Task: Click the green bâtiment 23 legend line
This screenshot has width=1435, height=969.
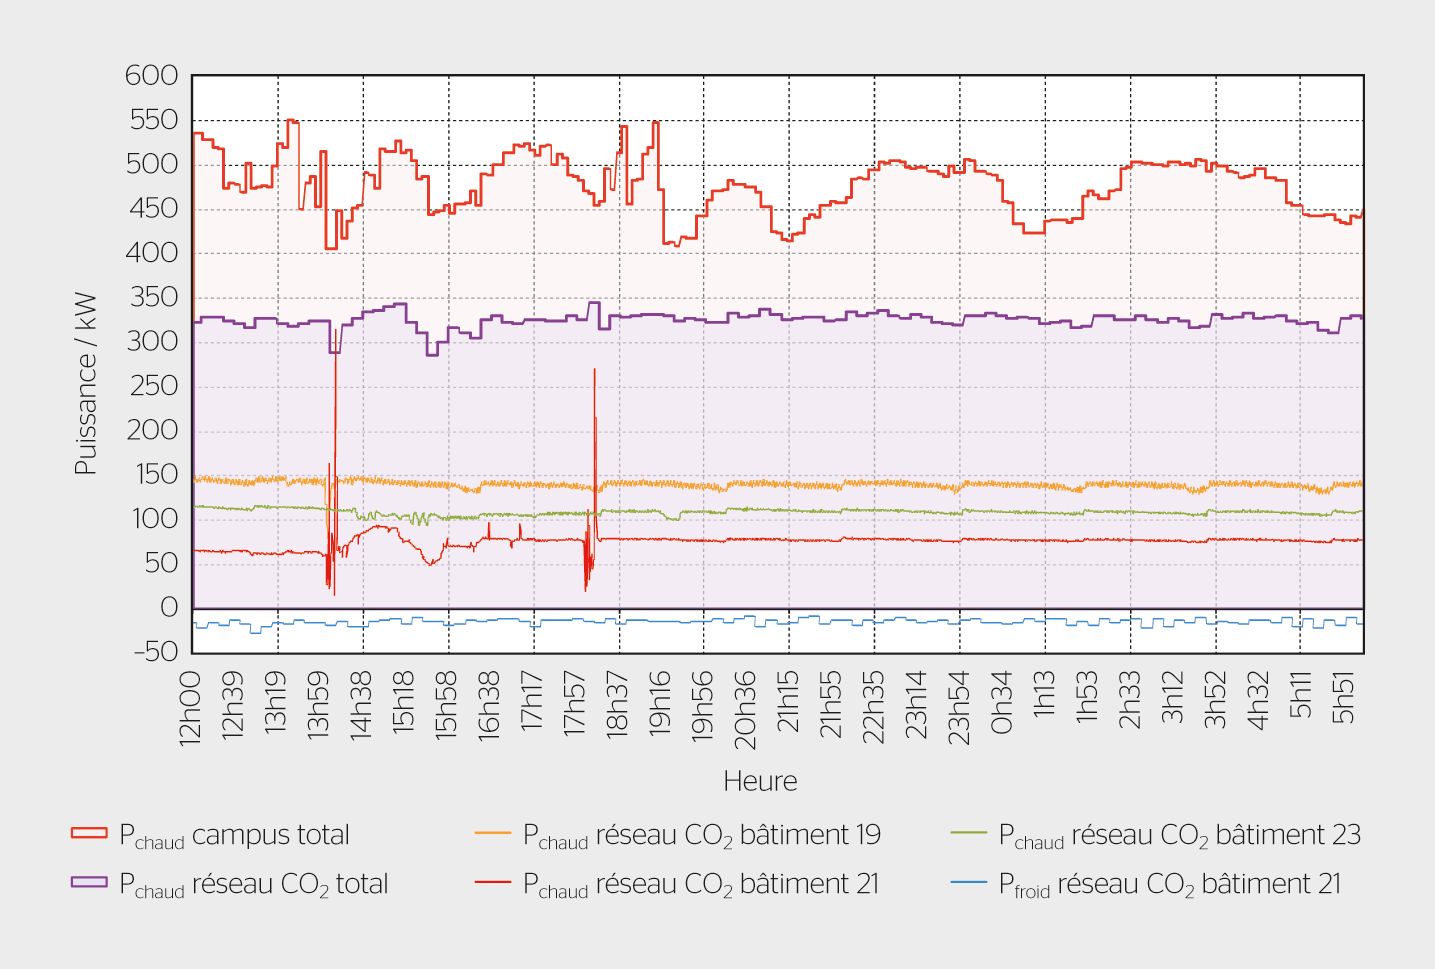Action: (968, 833)
